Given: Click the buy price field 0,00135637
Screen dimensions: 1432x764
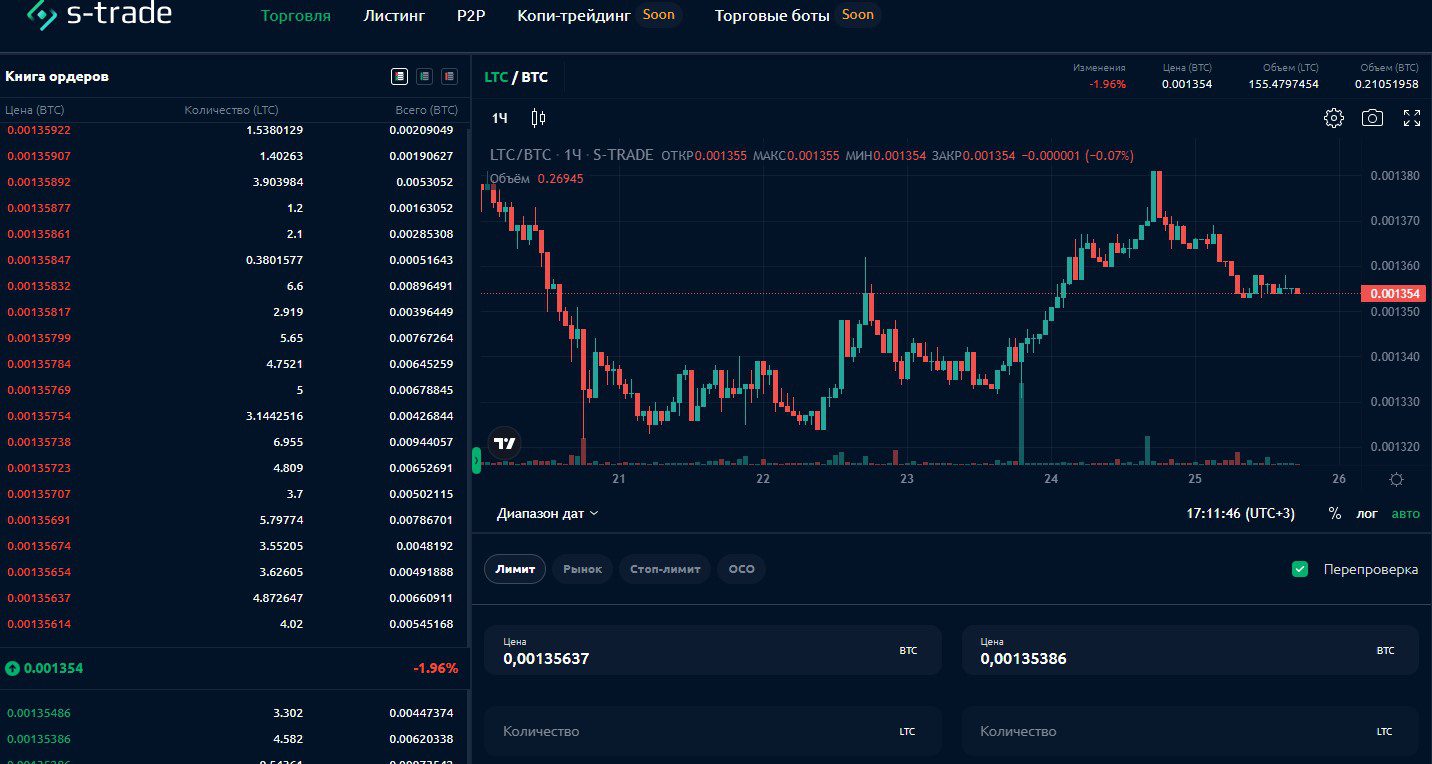Looking at the screenshot, I should click(713, 650).
